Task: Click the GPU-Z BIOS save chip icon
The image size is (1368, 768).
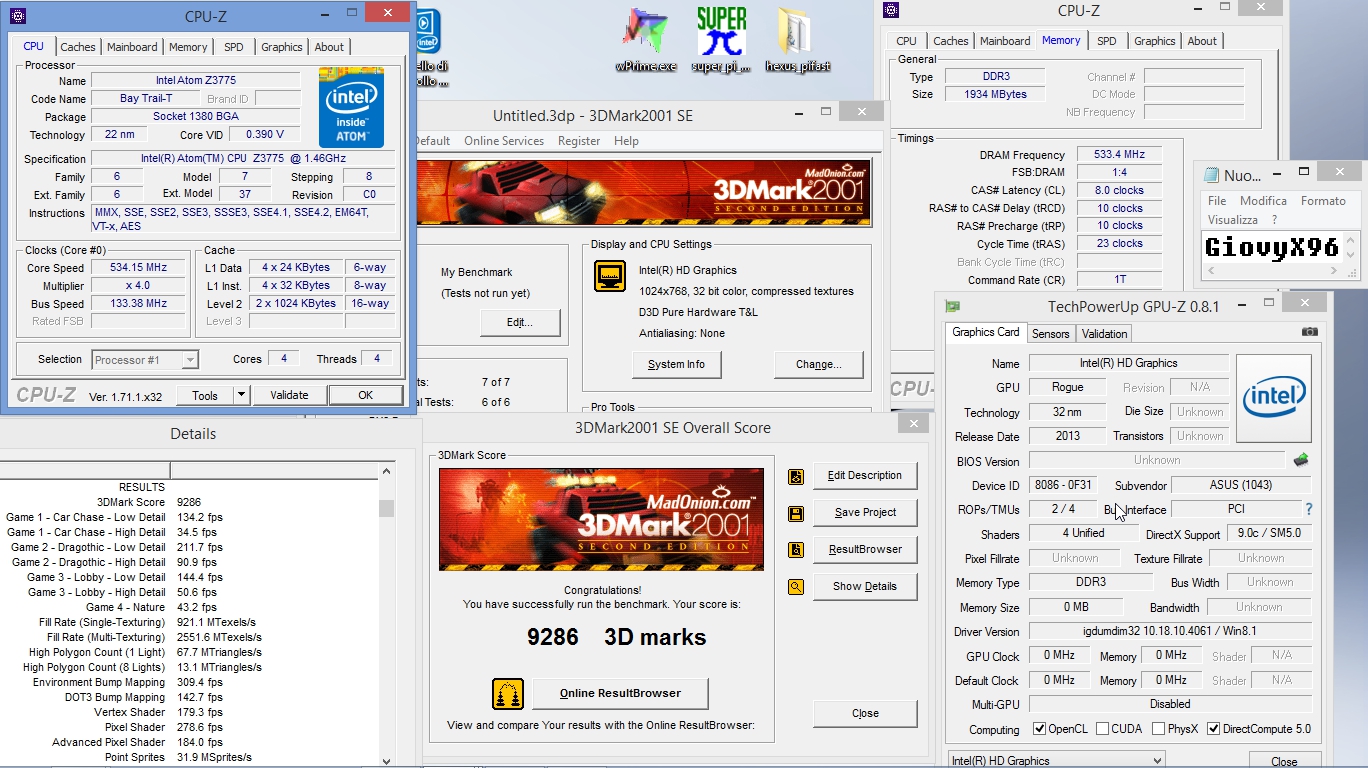Action: [1301, 461]
